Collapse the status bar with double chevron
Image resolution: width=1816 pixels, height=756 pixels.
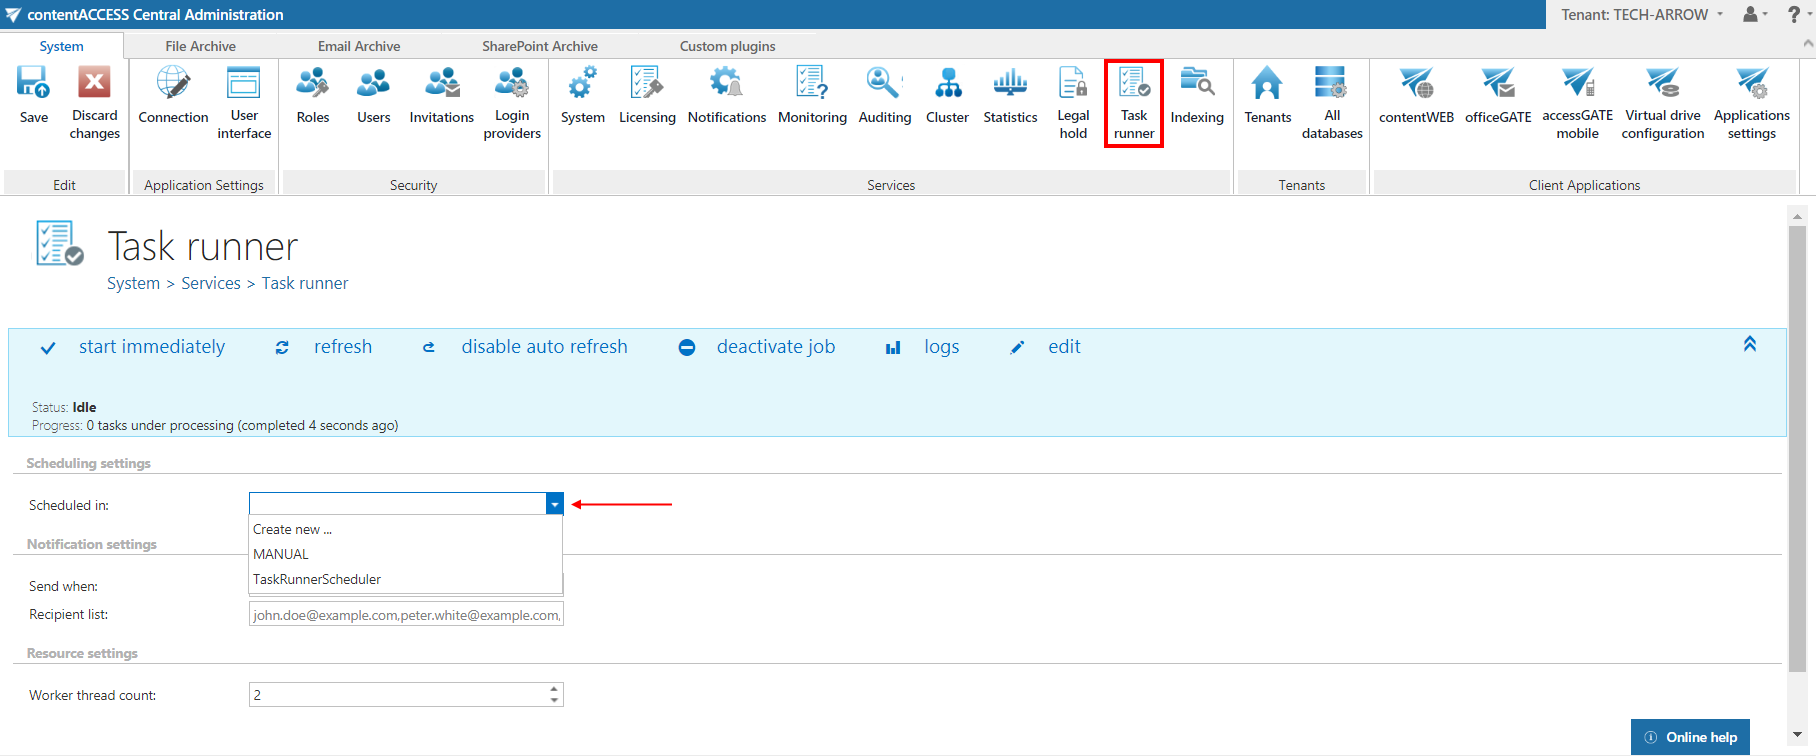(x=1750, y=344)
